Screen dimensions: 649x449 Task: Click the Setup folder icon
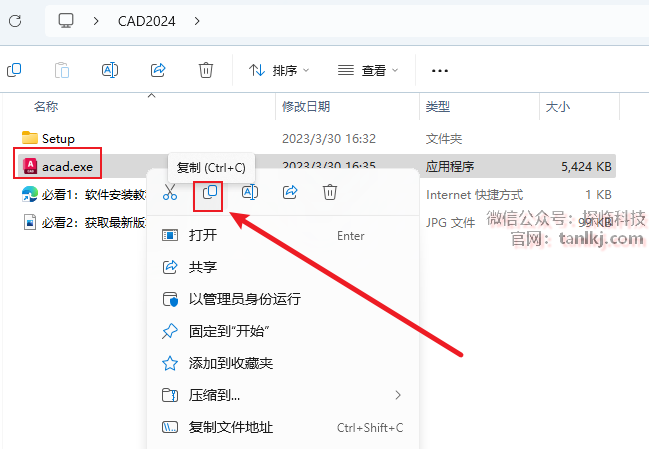(30, 138)
